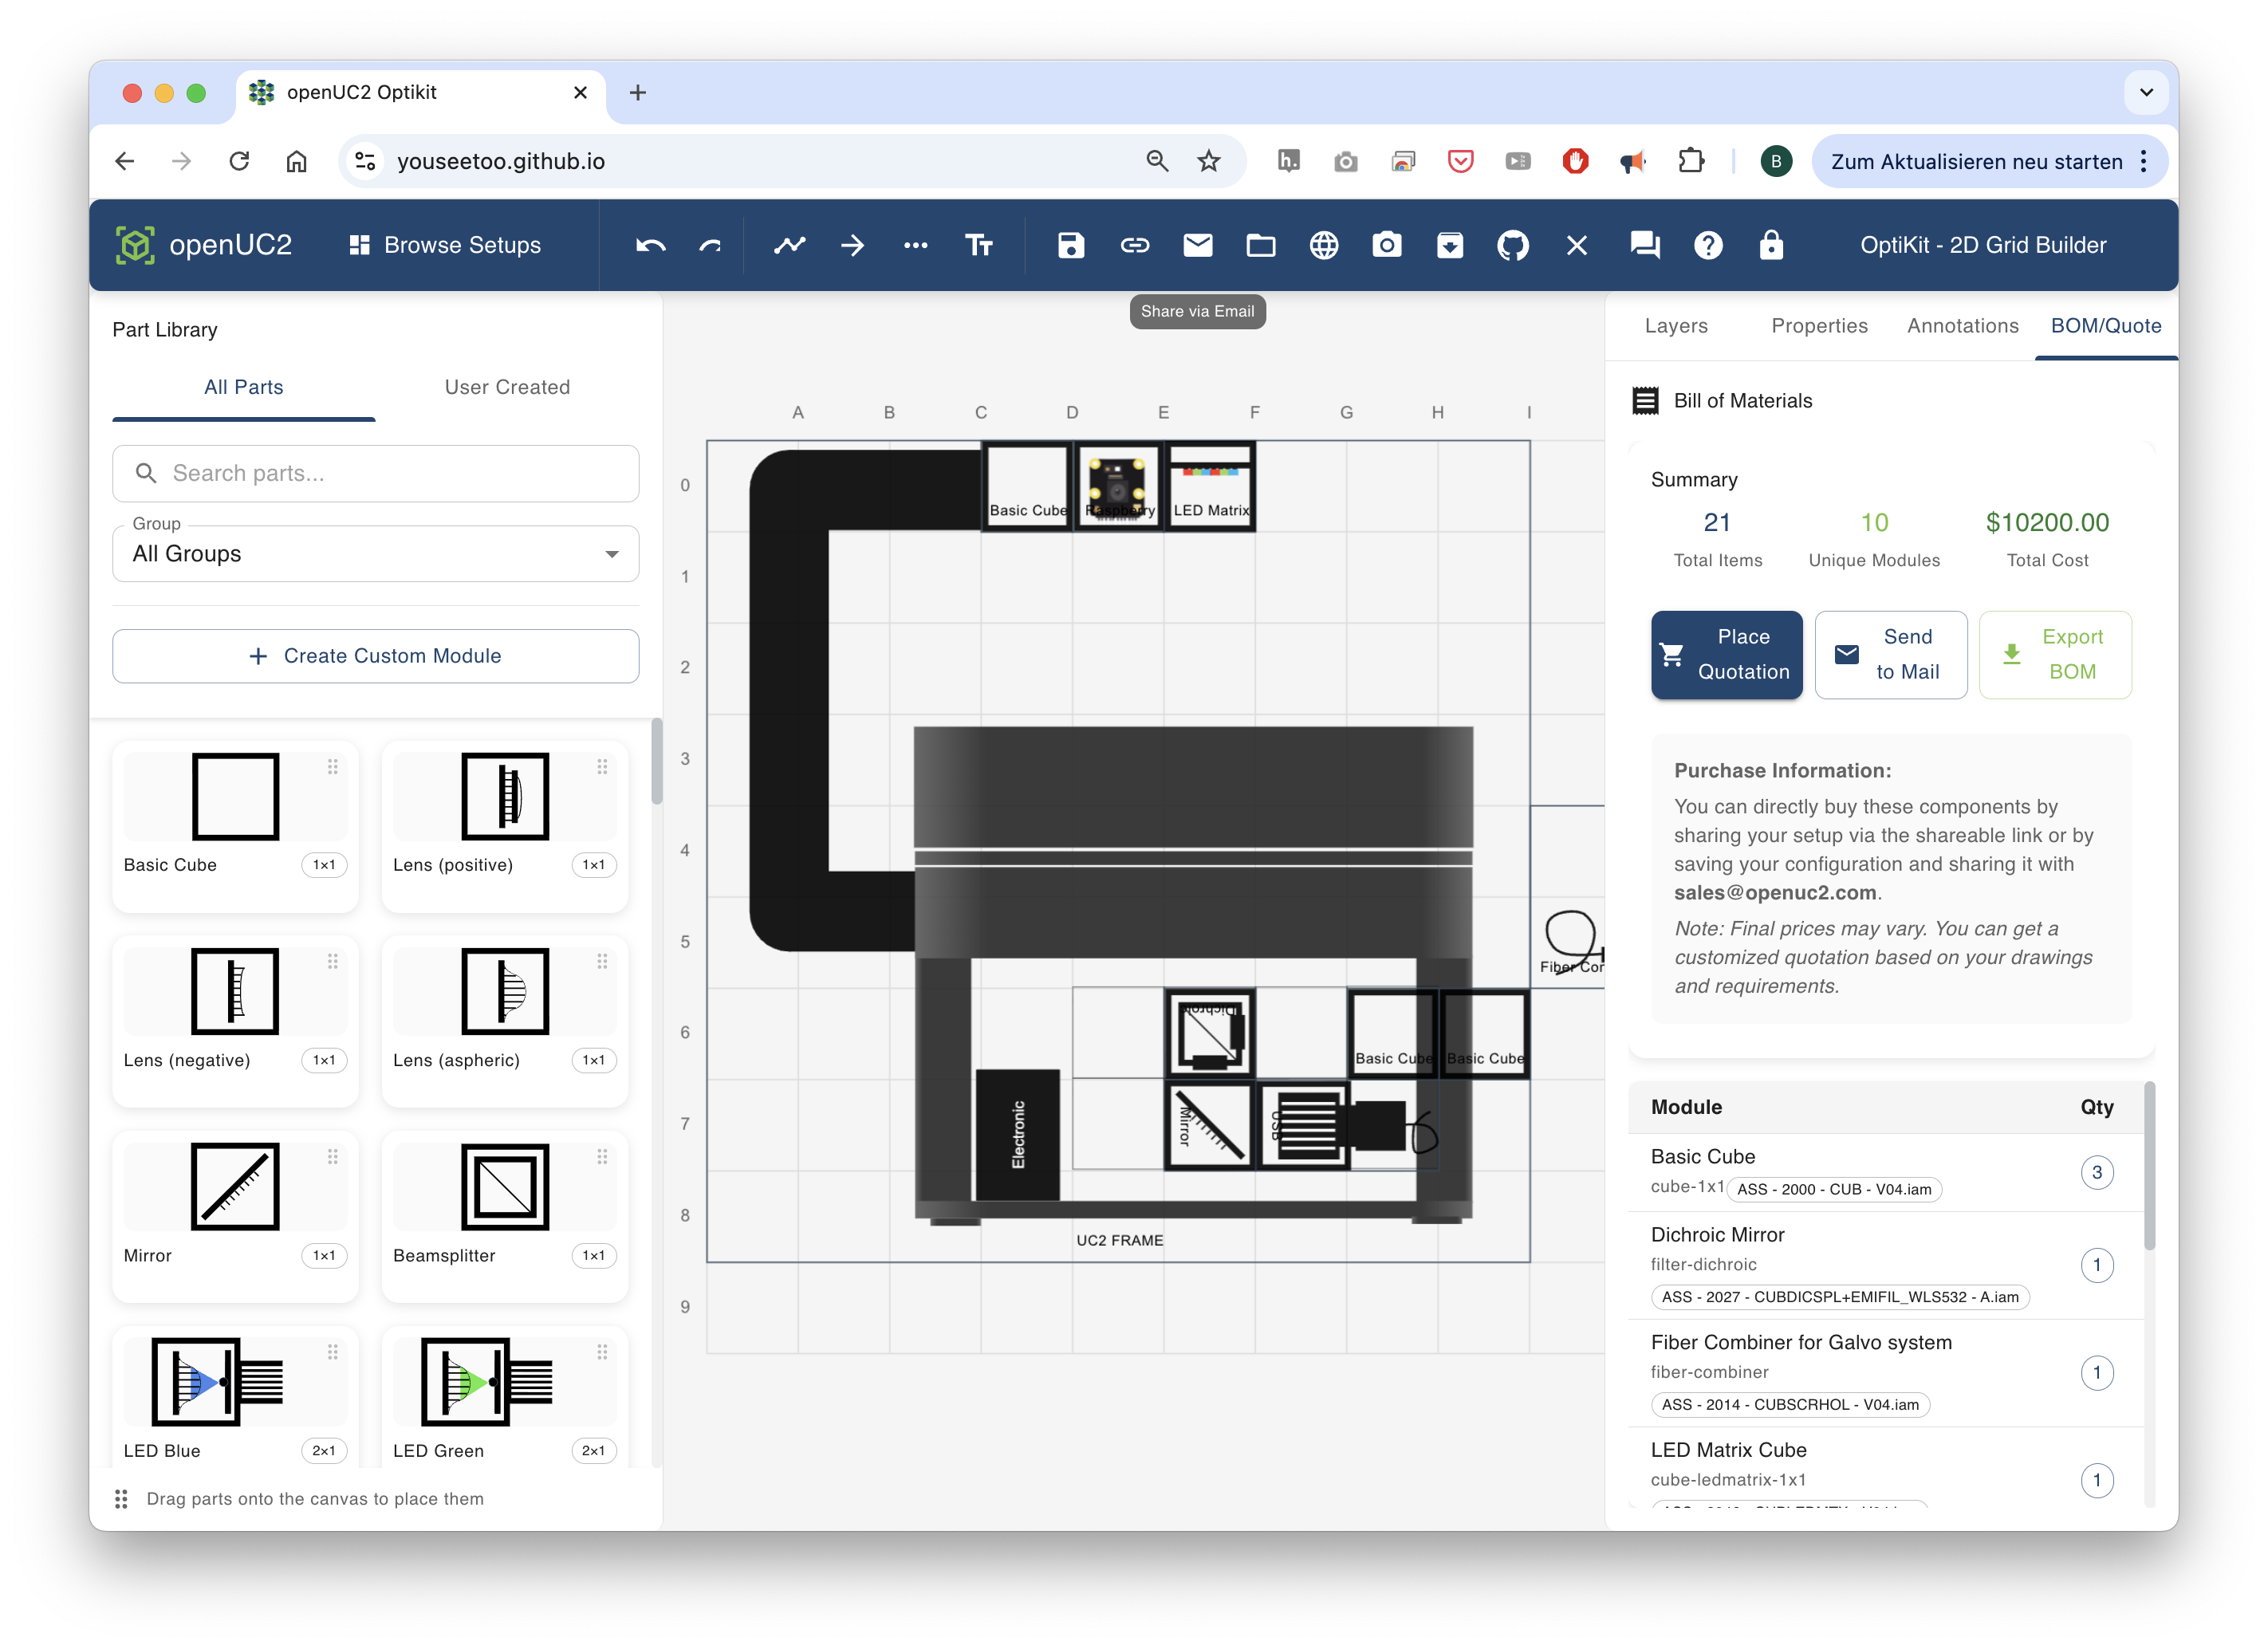Click the Export BOM button

[x=2055, y=655]
